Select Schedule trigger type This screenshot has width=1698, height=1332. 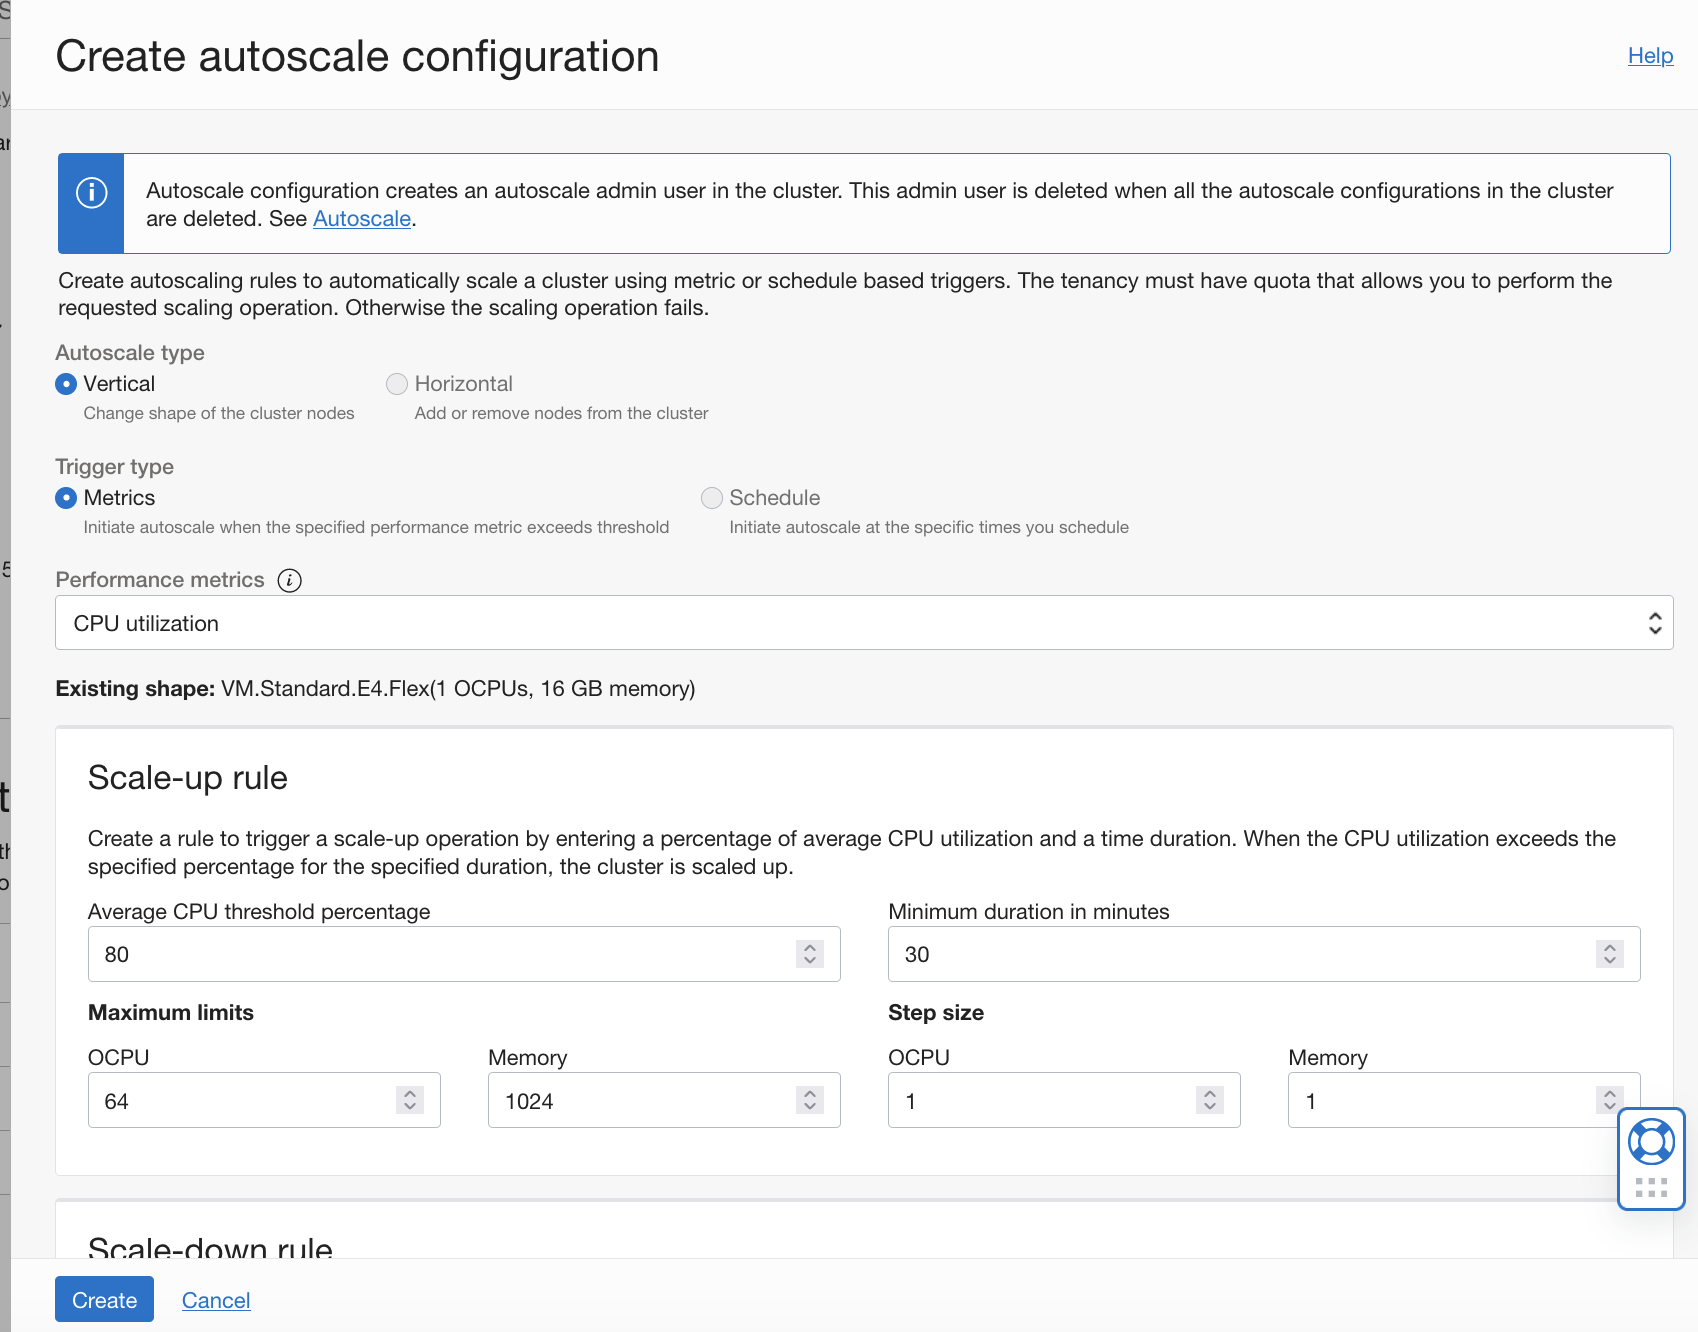tap(712, 498)
